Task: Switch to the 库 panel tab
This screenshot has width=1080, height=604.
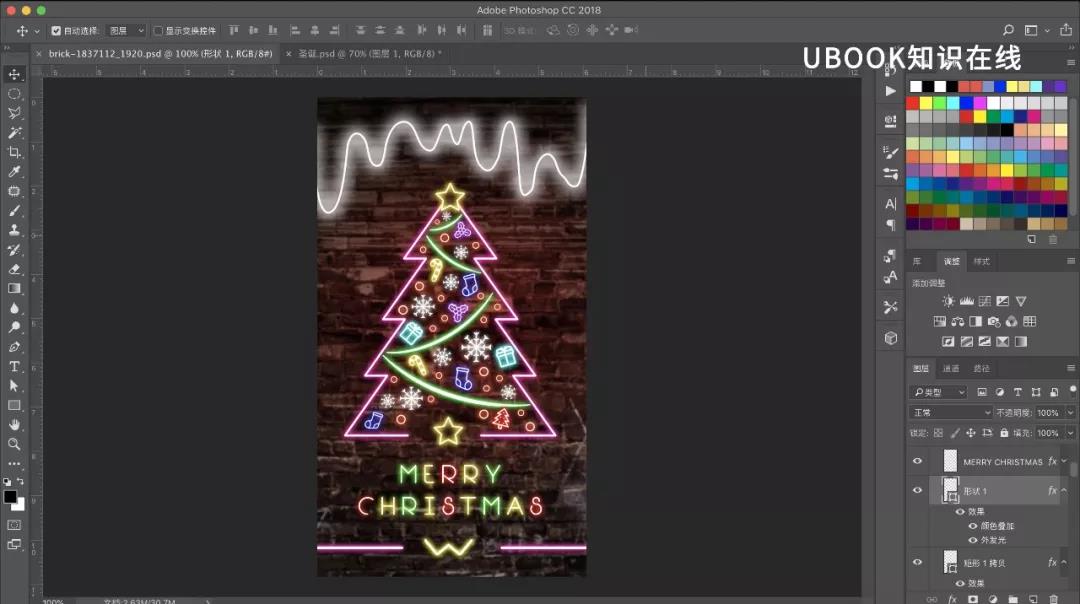Action: [x=917, y=262]
